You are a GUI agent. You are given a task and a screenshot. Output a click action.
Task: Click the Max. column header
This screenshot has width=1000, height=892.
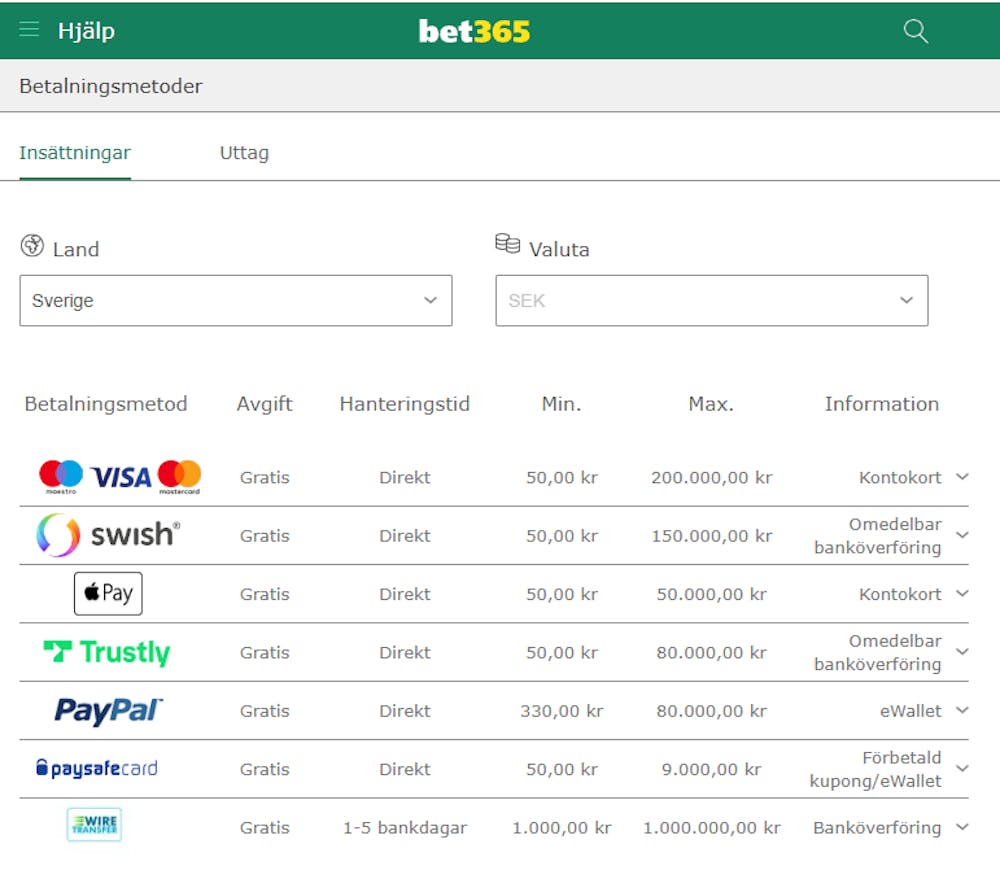711,404
